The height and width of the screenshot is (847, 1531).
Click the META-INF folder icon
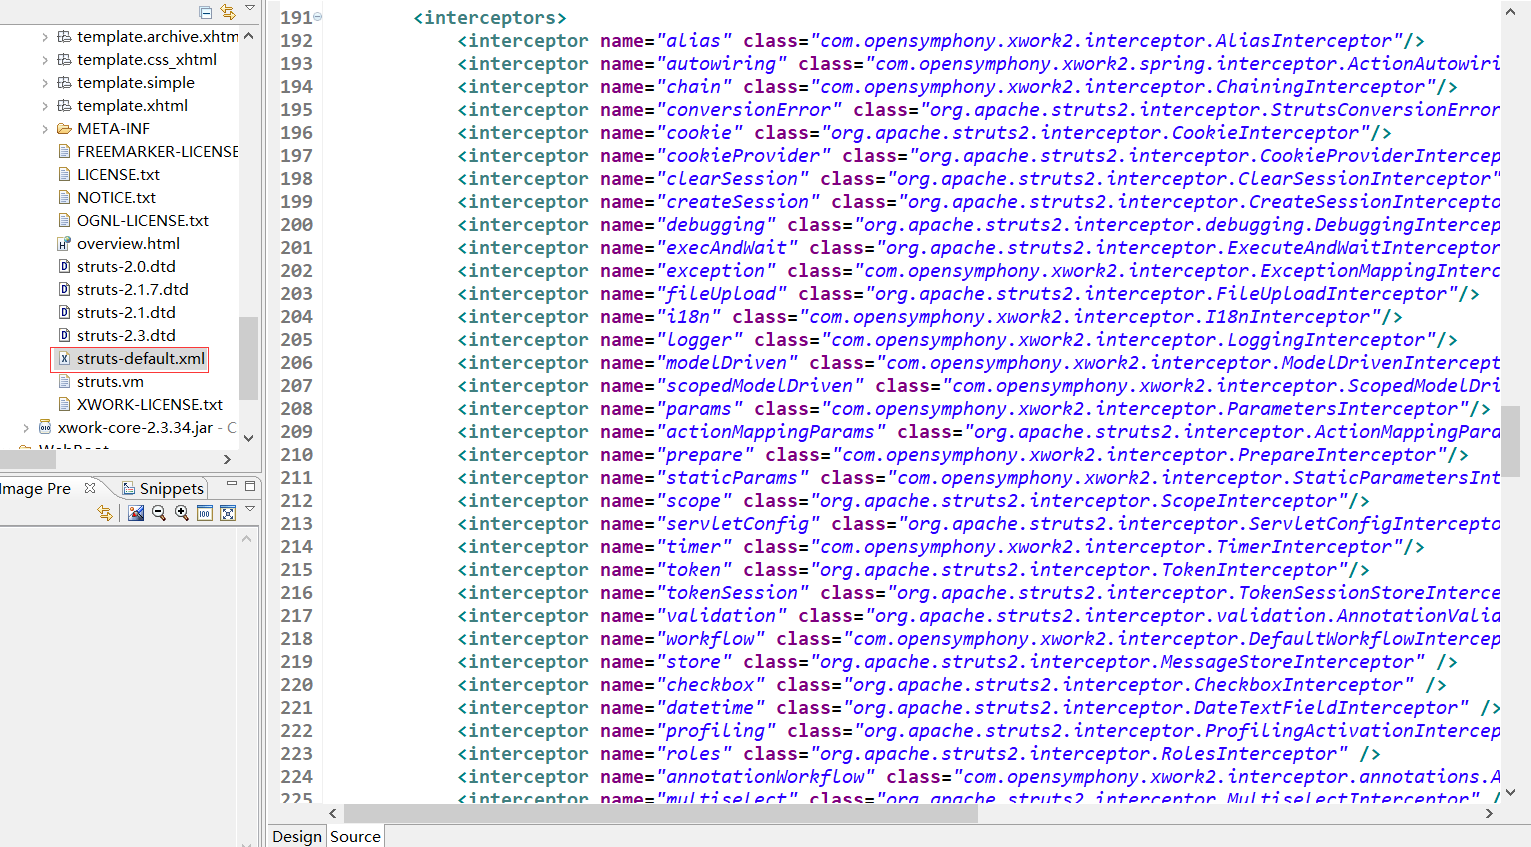pos(64,129)
